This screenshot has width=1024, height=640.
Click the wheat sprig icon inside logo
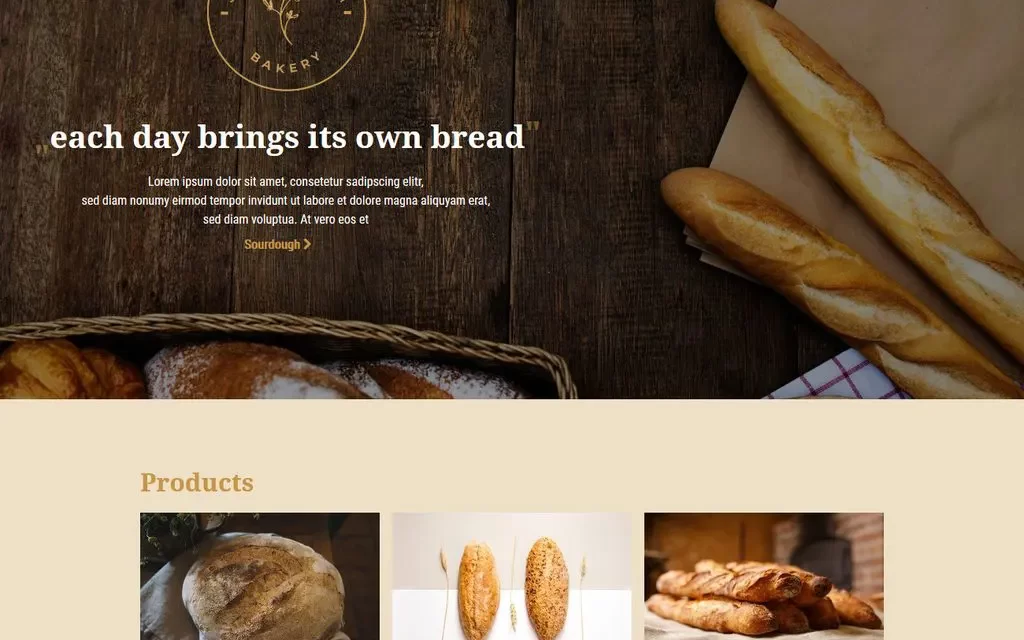[283, 20]
